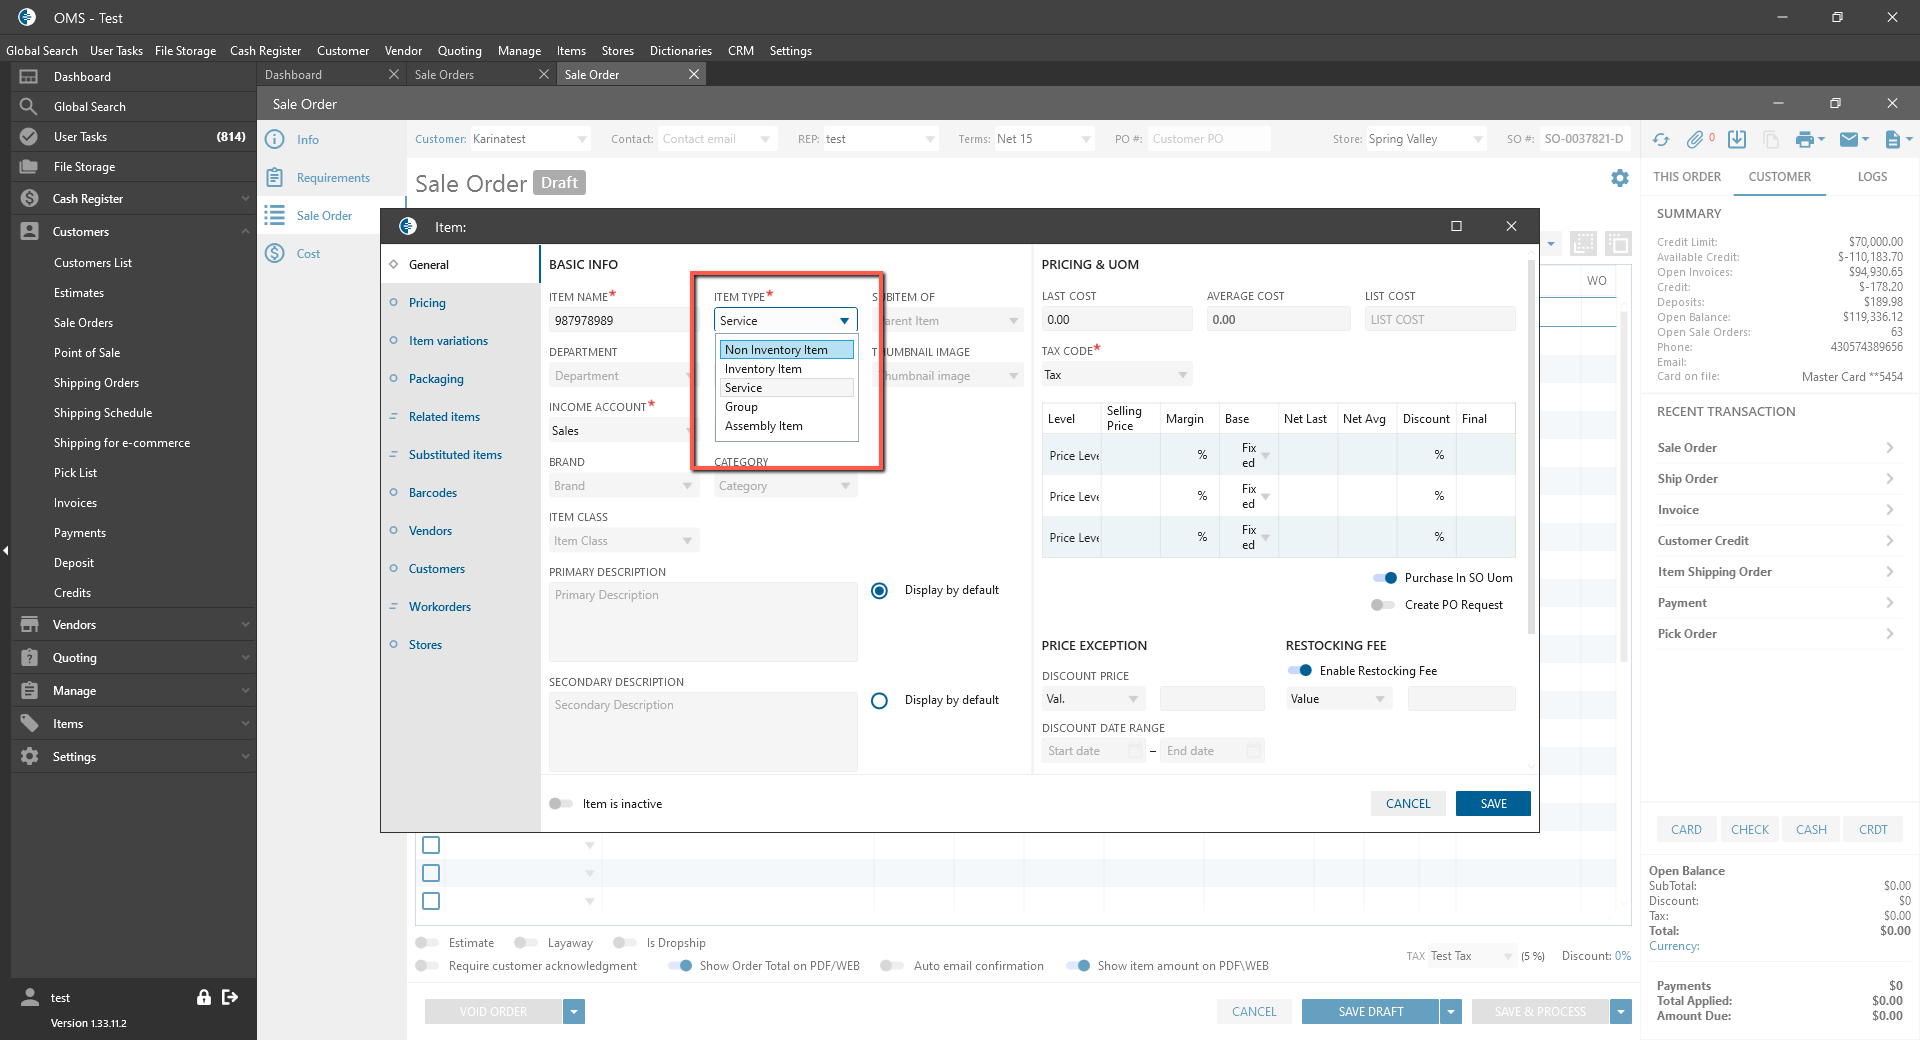Viewport: 1920px width, 1040px height.
Task: Open Sale Order settings gear
Action: coord(1620,178)
